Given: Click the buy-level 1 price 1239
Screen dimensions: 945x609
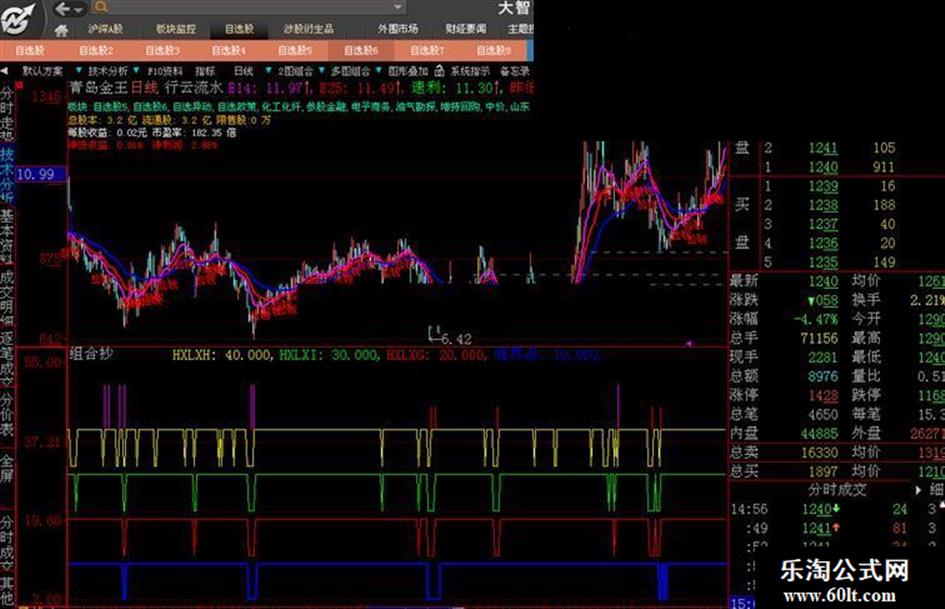Looking at the screenshot, I should tap(823, 186).
